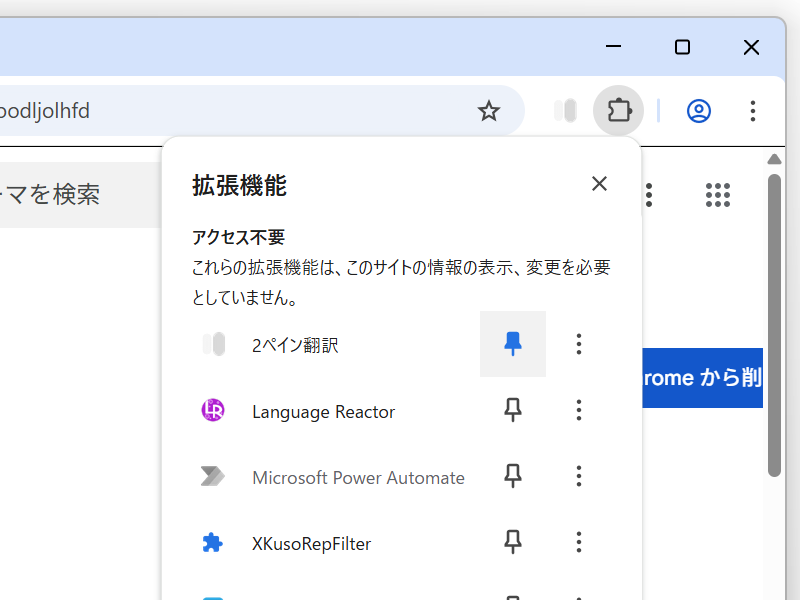Image resolution: width=800 pixels, height=600 pixels.
Task: Open the three-dot menu beside the apps grid
Action: (x=648, y=195)
